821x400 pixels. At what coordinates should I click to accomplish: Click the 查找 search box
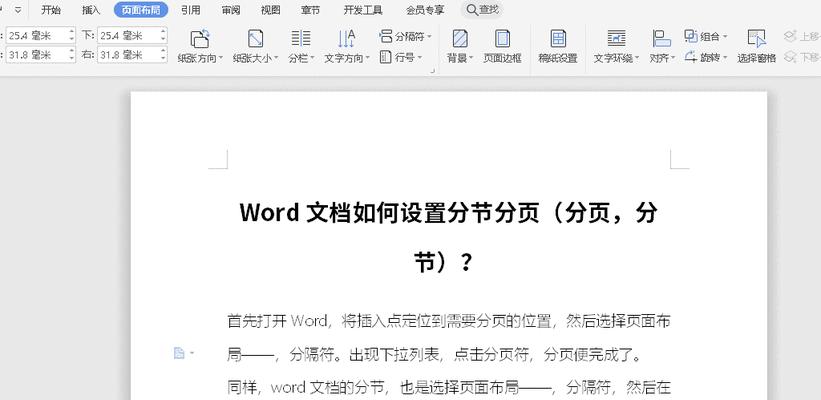pyautogui.click(x=482, y=10)
